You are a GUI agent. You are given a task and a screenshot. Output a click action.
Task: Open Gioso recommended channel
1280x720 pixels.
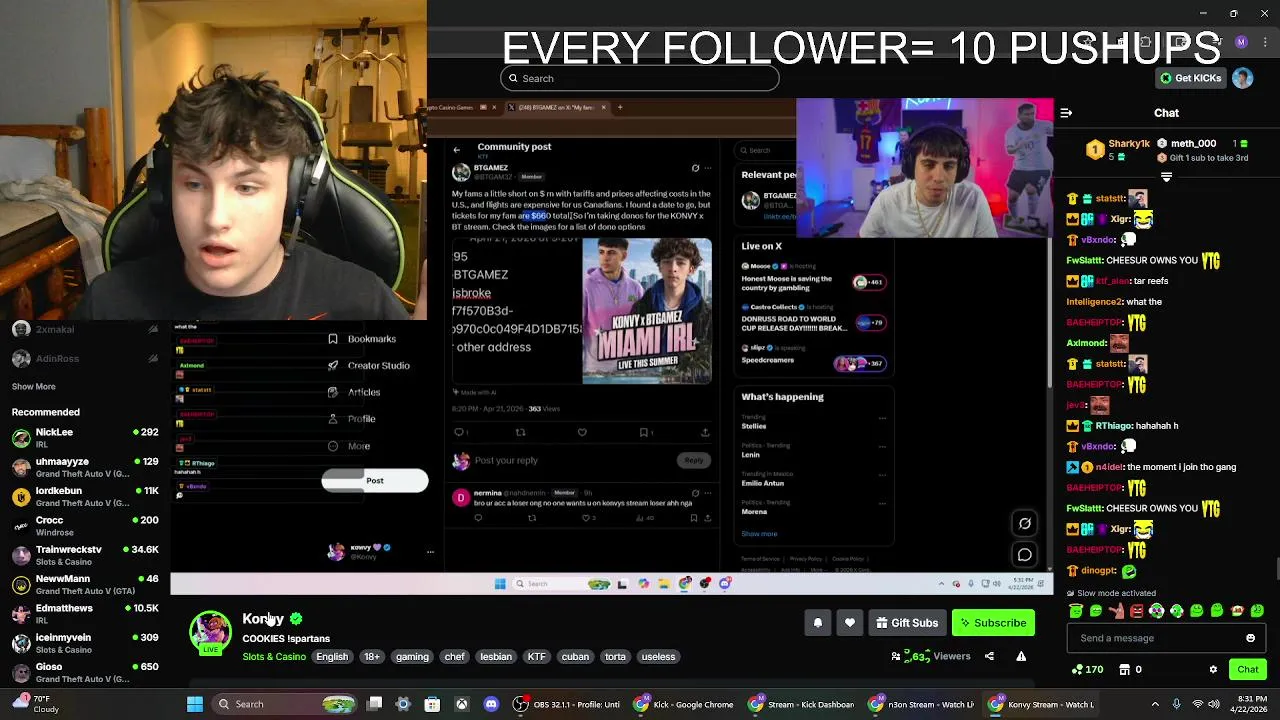coord(85,672)
